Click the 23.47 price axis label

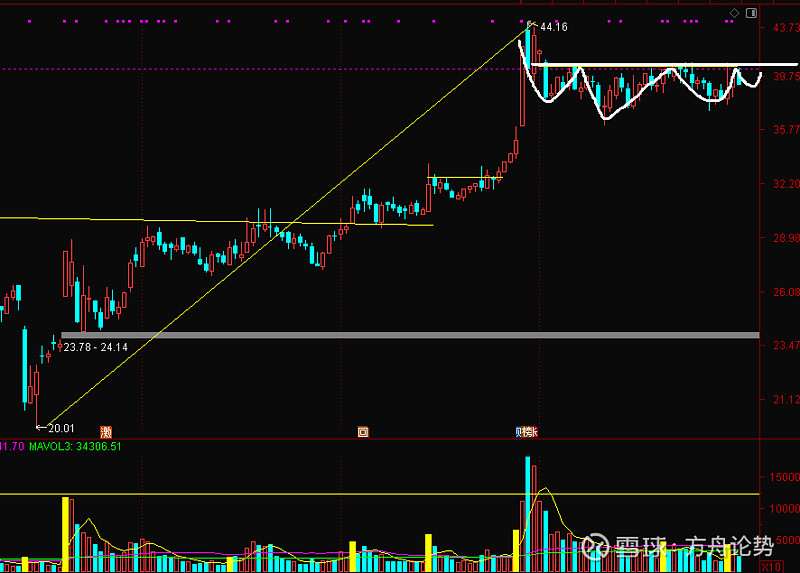pos(786,345)
